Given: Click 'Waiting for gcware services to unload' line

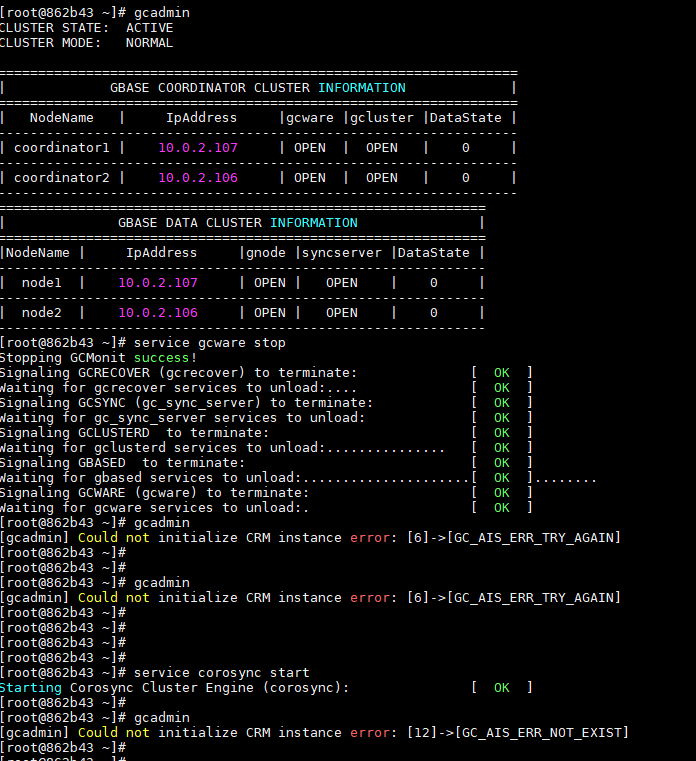Looking at the screenshot, I should 154,508.
